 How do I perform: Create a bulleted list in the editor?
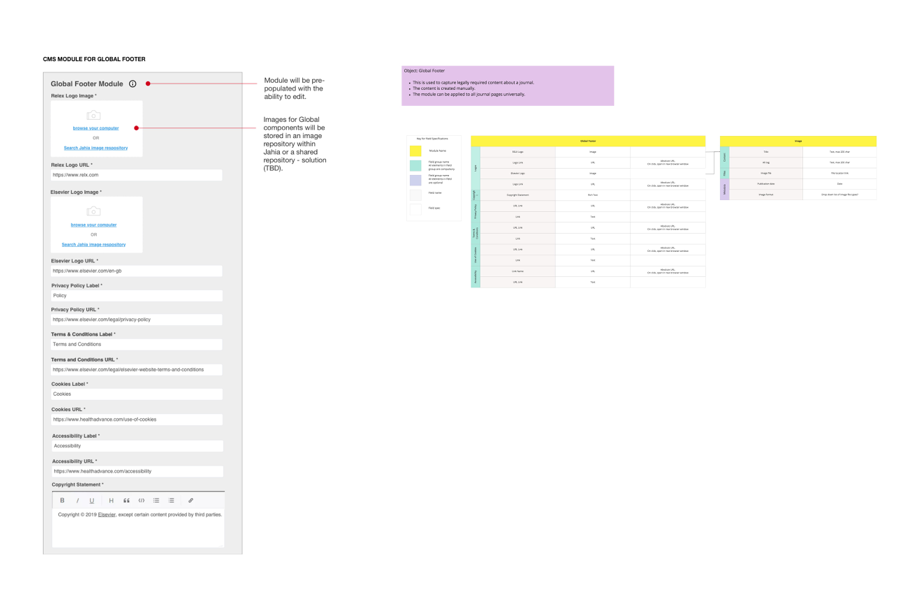156,500
